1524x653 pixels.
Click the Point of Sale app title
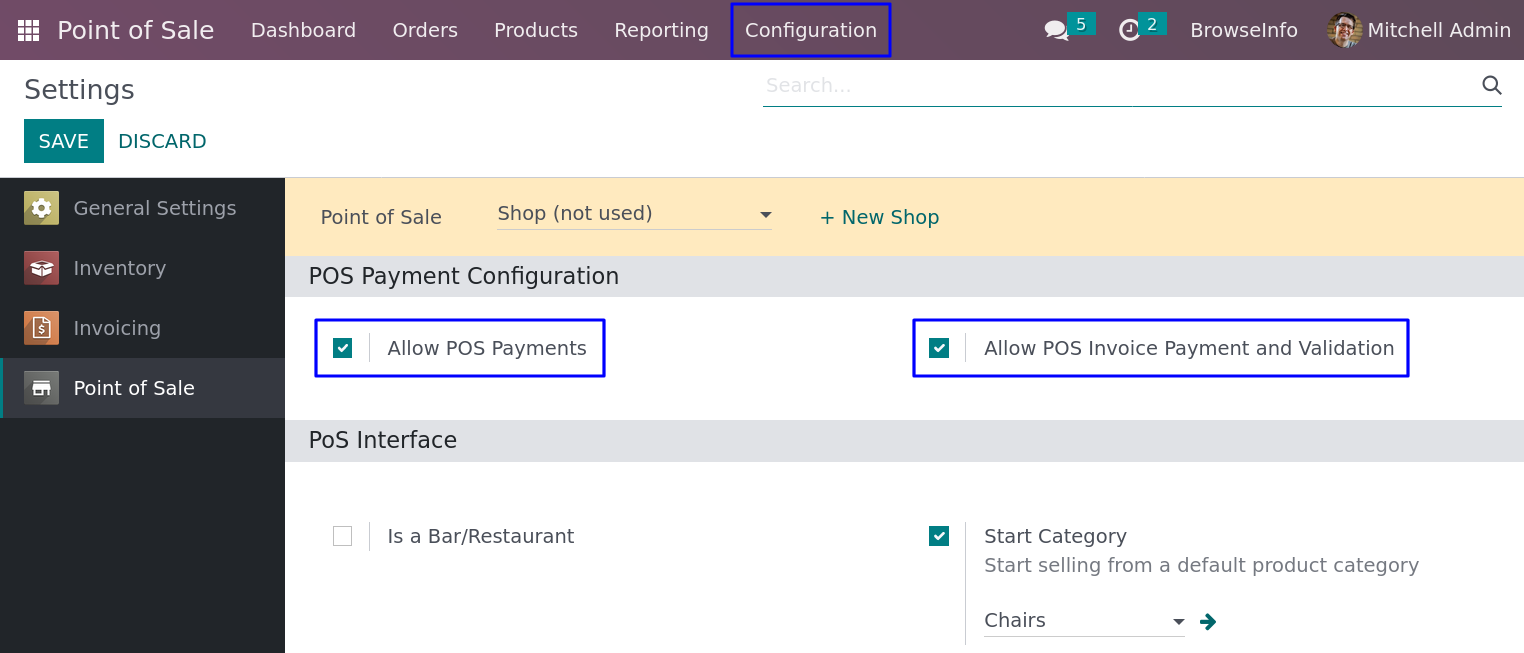tap(136, 30)
